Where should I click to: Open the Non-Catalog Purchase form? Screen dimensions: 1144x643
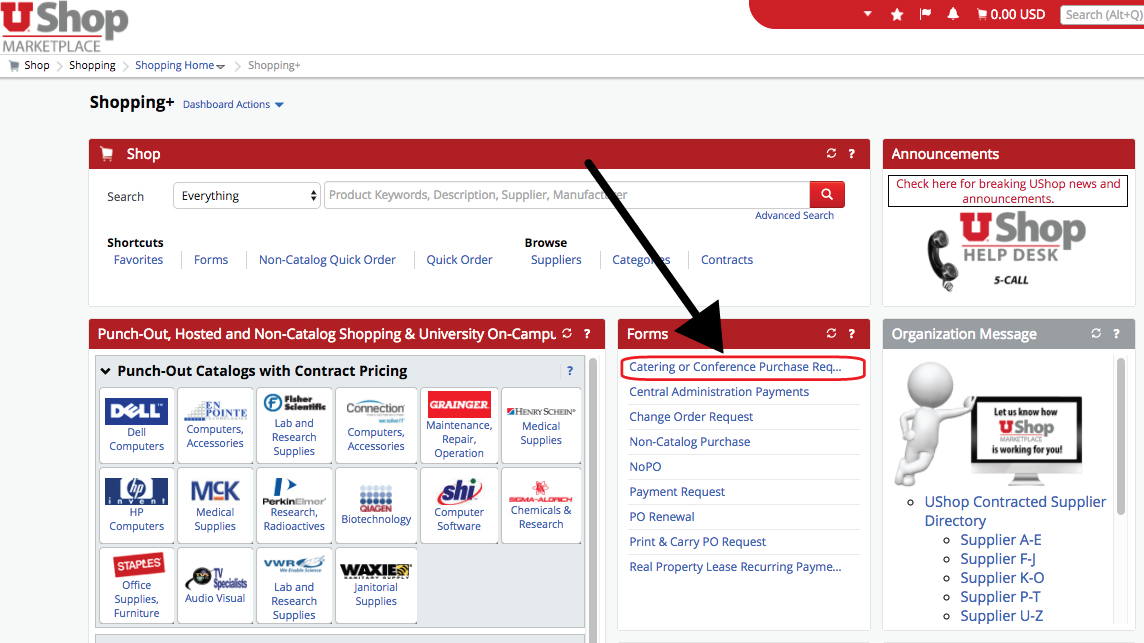(x=689, y=442)
